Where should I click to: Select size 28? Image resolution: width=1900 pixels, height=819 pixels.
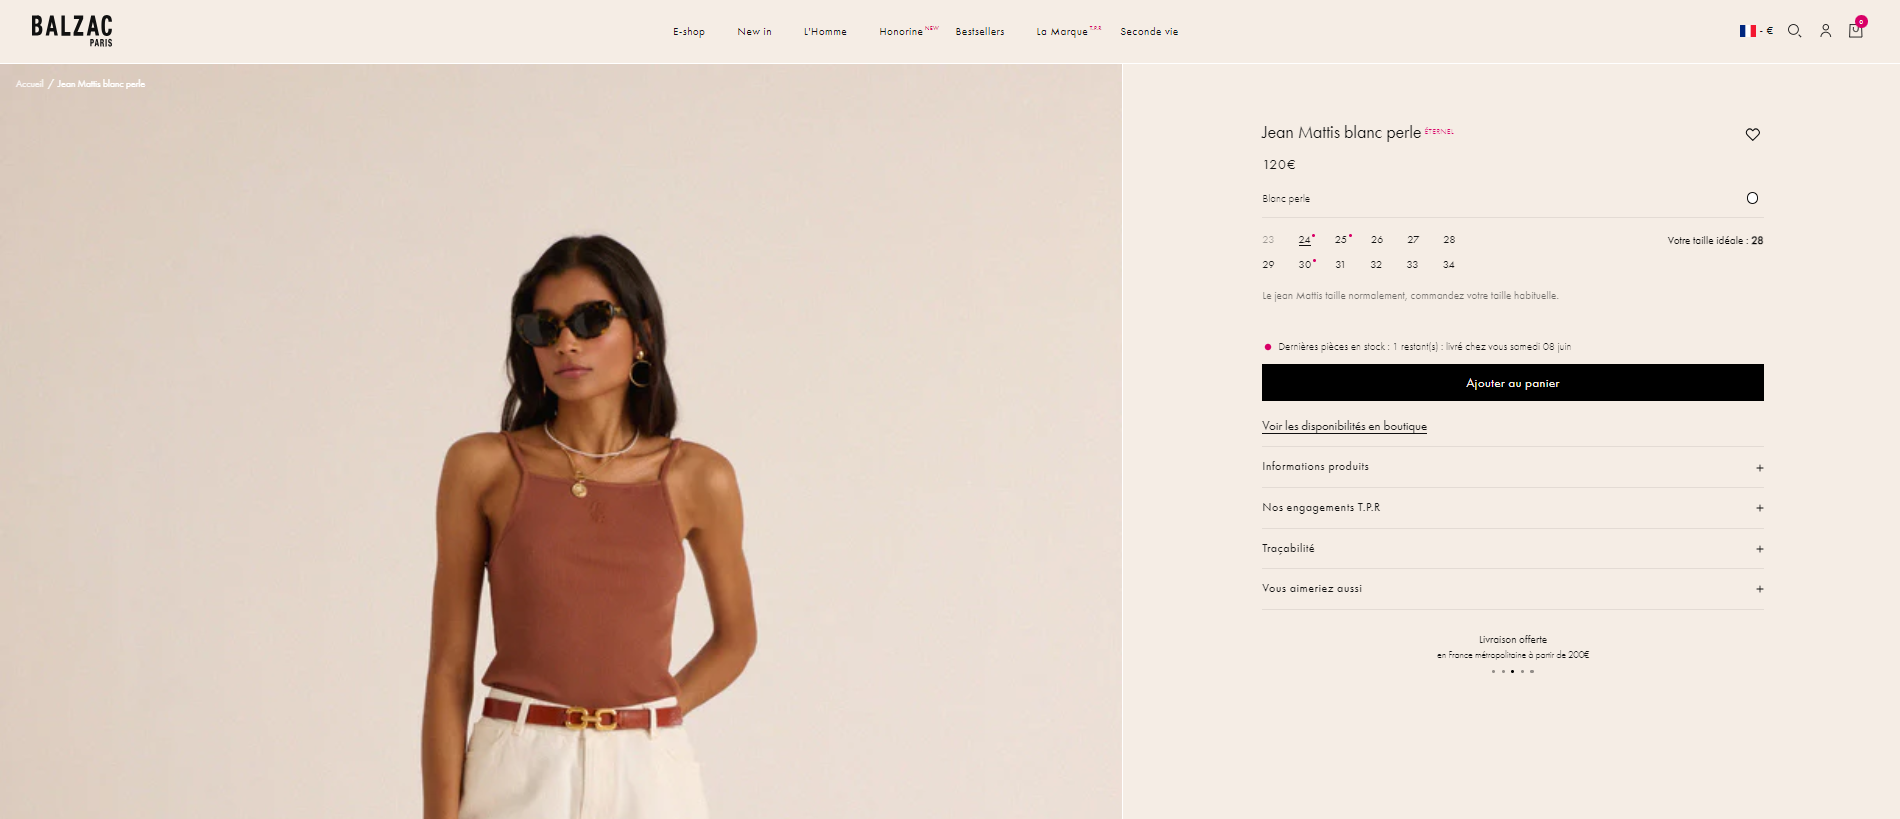[1449, 240]
